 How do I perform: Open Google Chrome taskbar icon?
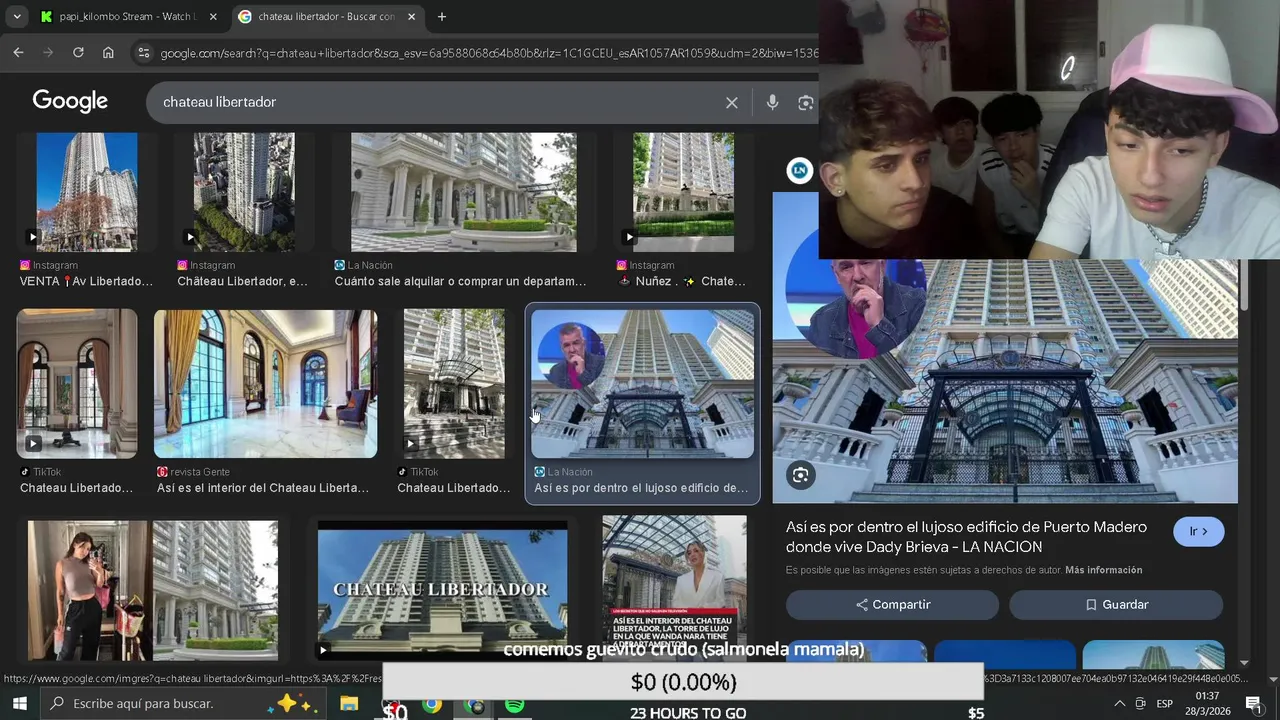pos(432,704)
